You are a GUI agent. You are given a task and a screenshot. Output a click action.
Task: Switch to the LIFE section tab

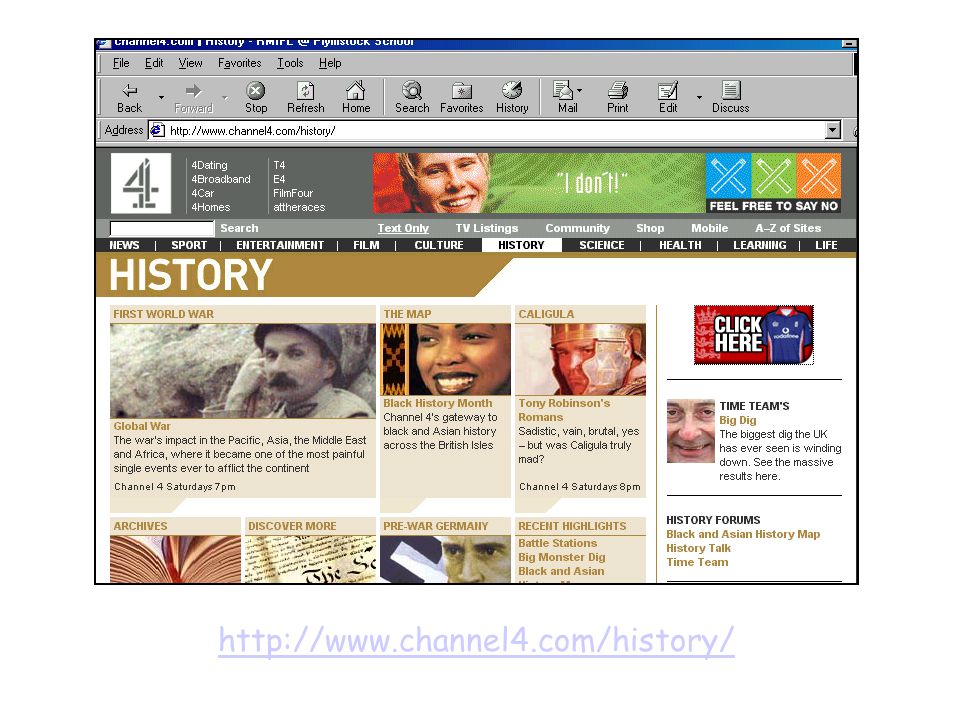pos(826,245)
